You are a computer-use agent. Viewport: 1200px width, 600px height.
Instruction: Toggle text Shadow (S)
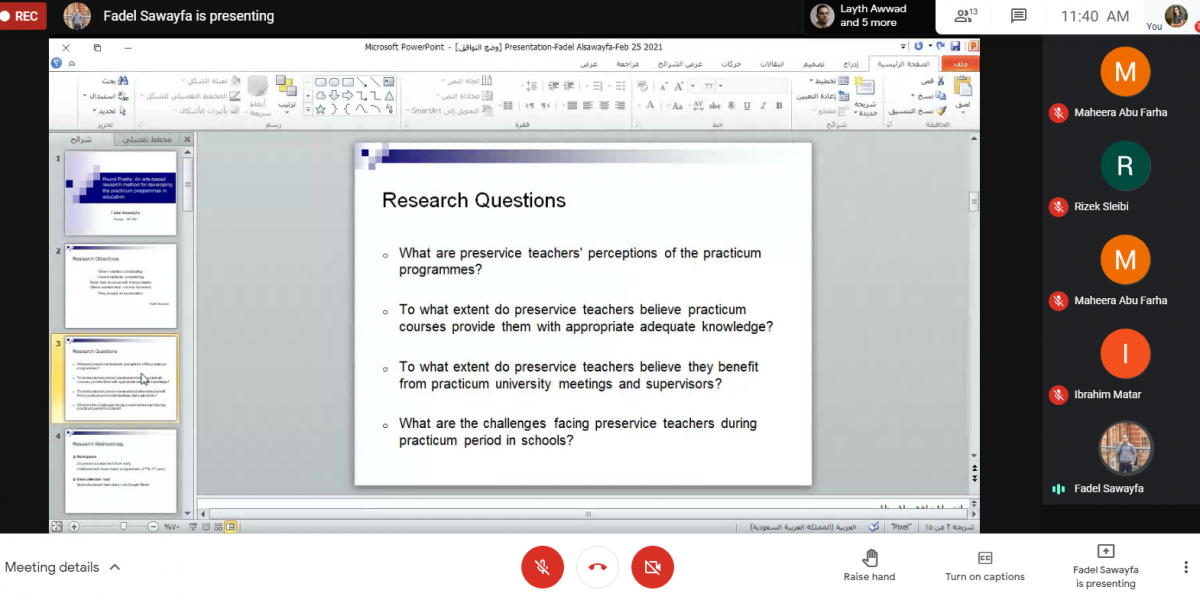click(731, 106)
